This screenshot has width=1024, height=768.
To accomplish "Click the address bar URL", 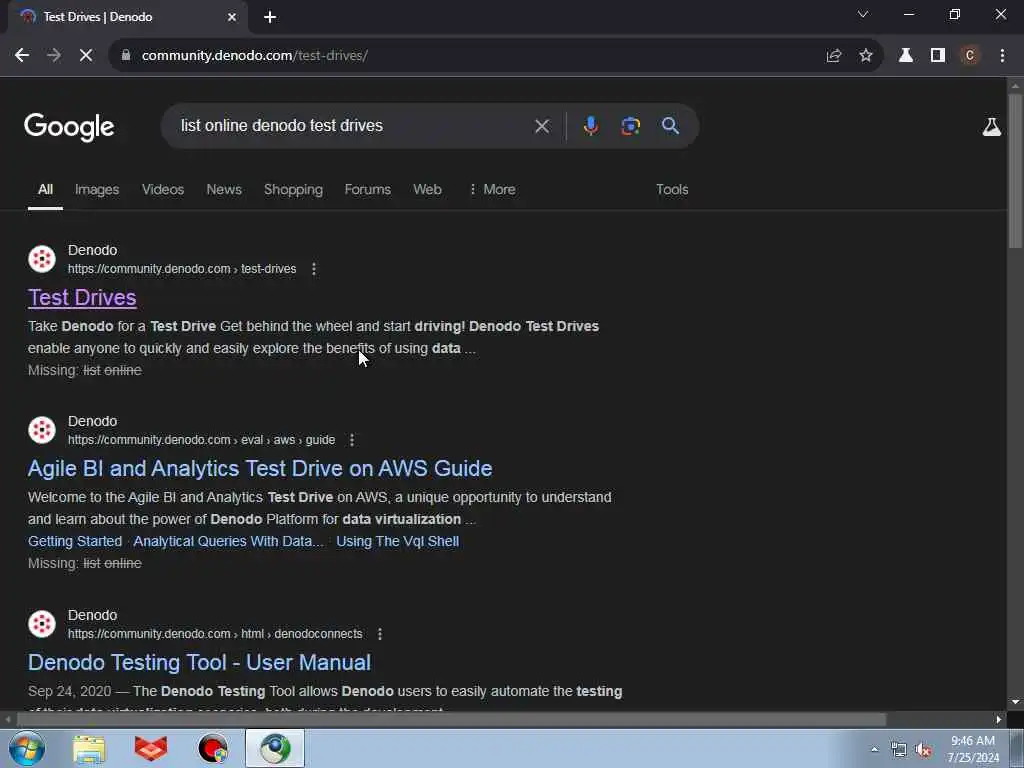I will [255, 56].
